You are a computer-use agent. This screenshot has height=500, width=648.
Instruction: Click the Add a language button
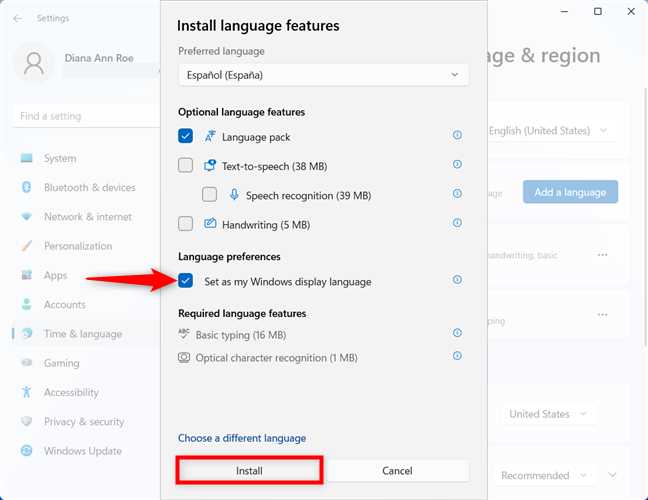[570, 192]
